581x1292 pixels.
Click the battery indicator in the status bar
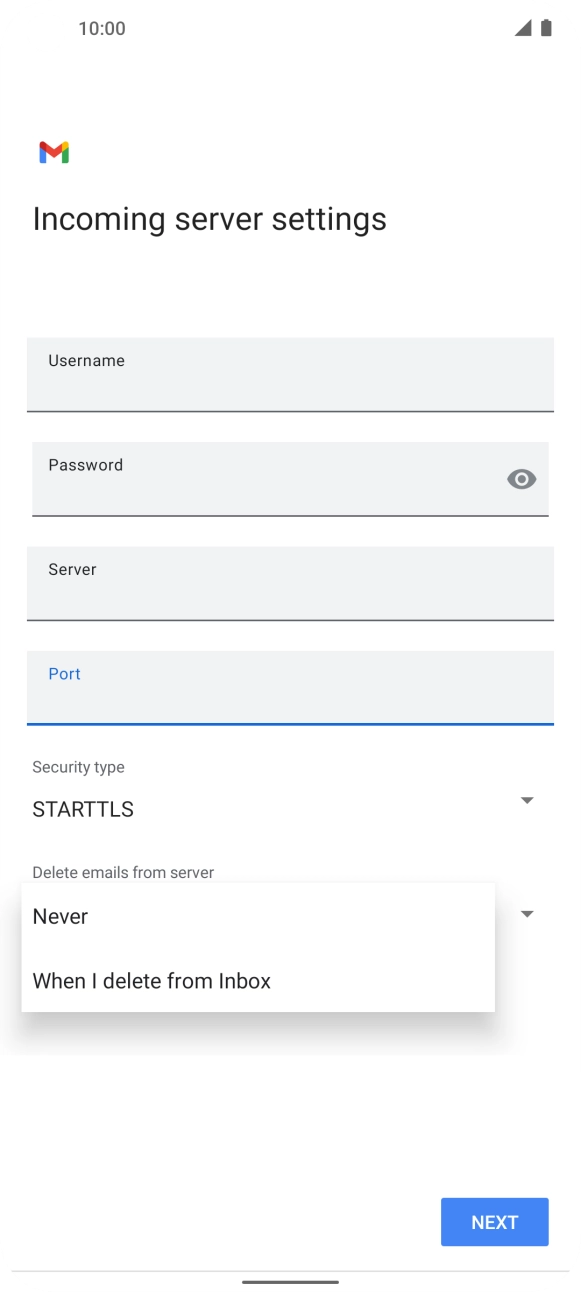(548, 29)
